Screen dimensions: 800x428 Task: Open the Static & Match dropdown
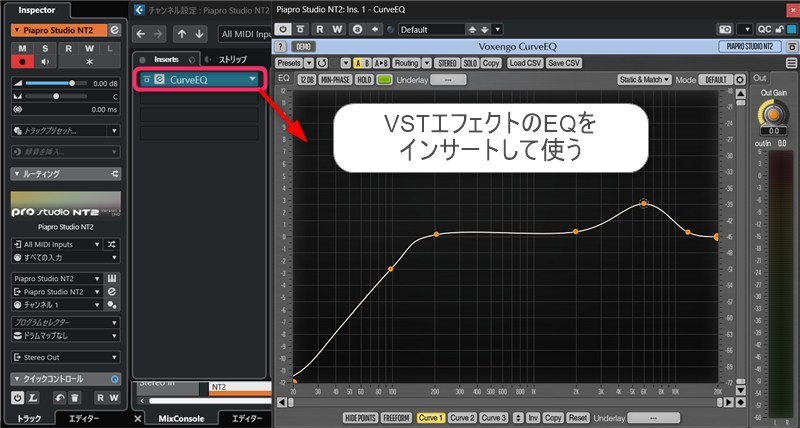click(x=644, y=80)
